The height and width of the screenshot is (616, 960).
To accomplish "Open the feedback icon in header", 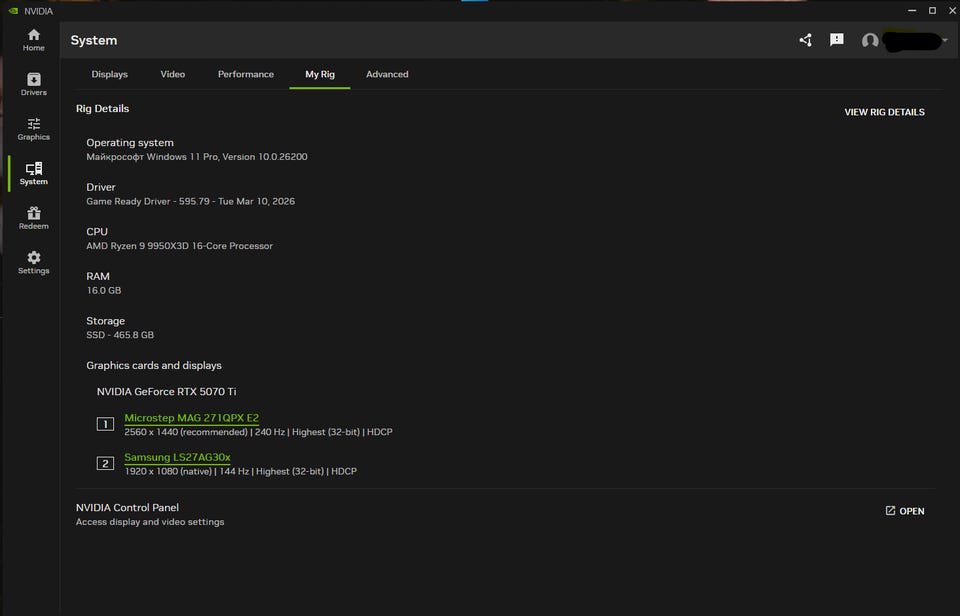I will (836, 40).
